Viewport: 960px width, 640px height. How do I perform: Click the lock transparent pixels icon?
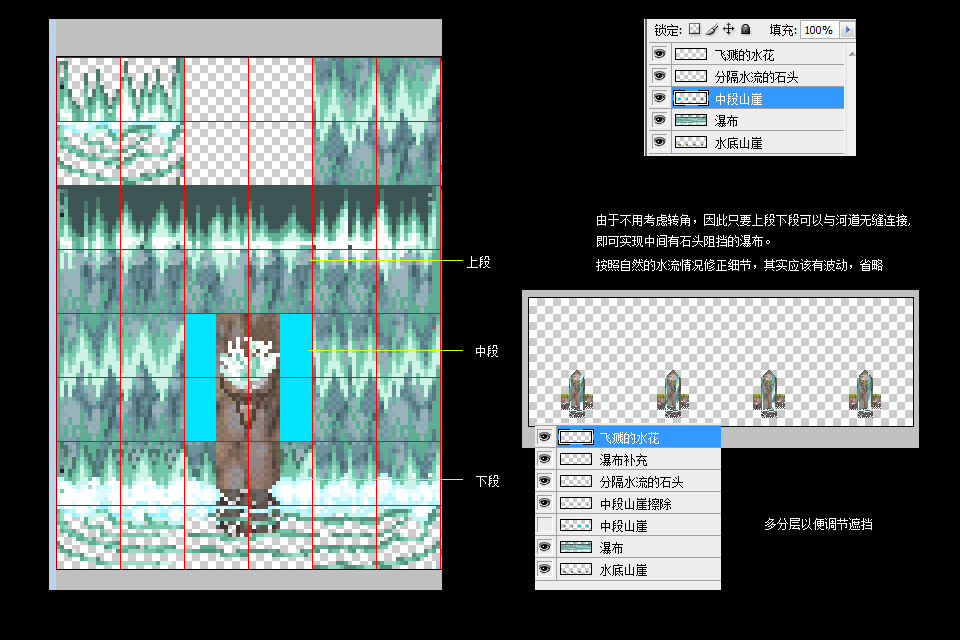pyautogui.click(x=694, y=29)
